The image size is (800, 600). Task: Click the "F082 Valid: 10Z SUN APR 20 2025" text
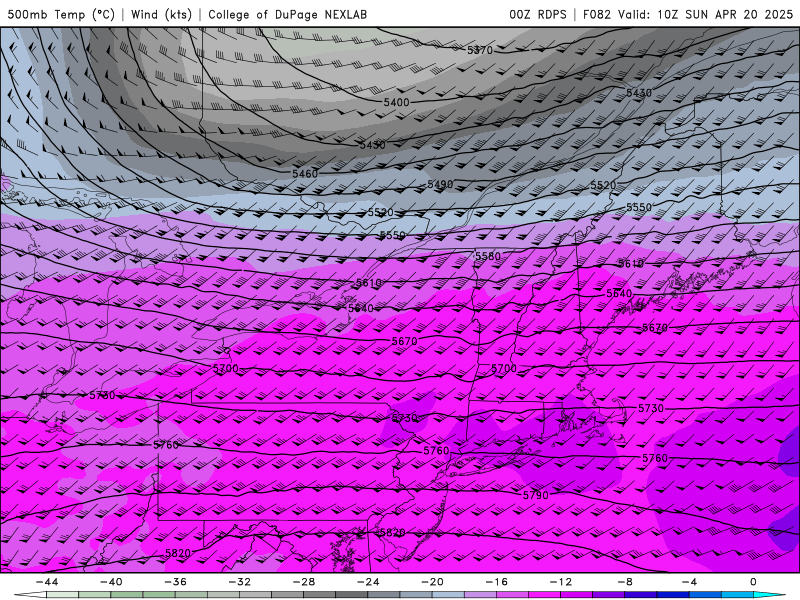(x=688, y=14)
